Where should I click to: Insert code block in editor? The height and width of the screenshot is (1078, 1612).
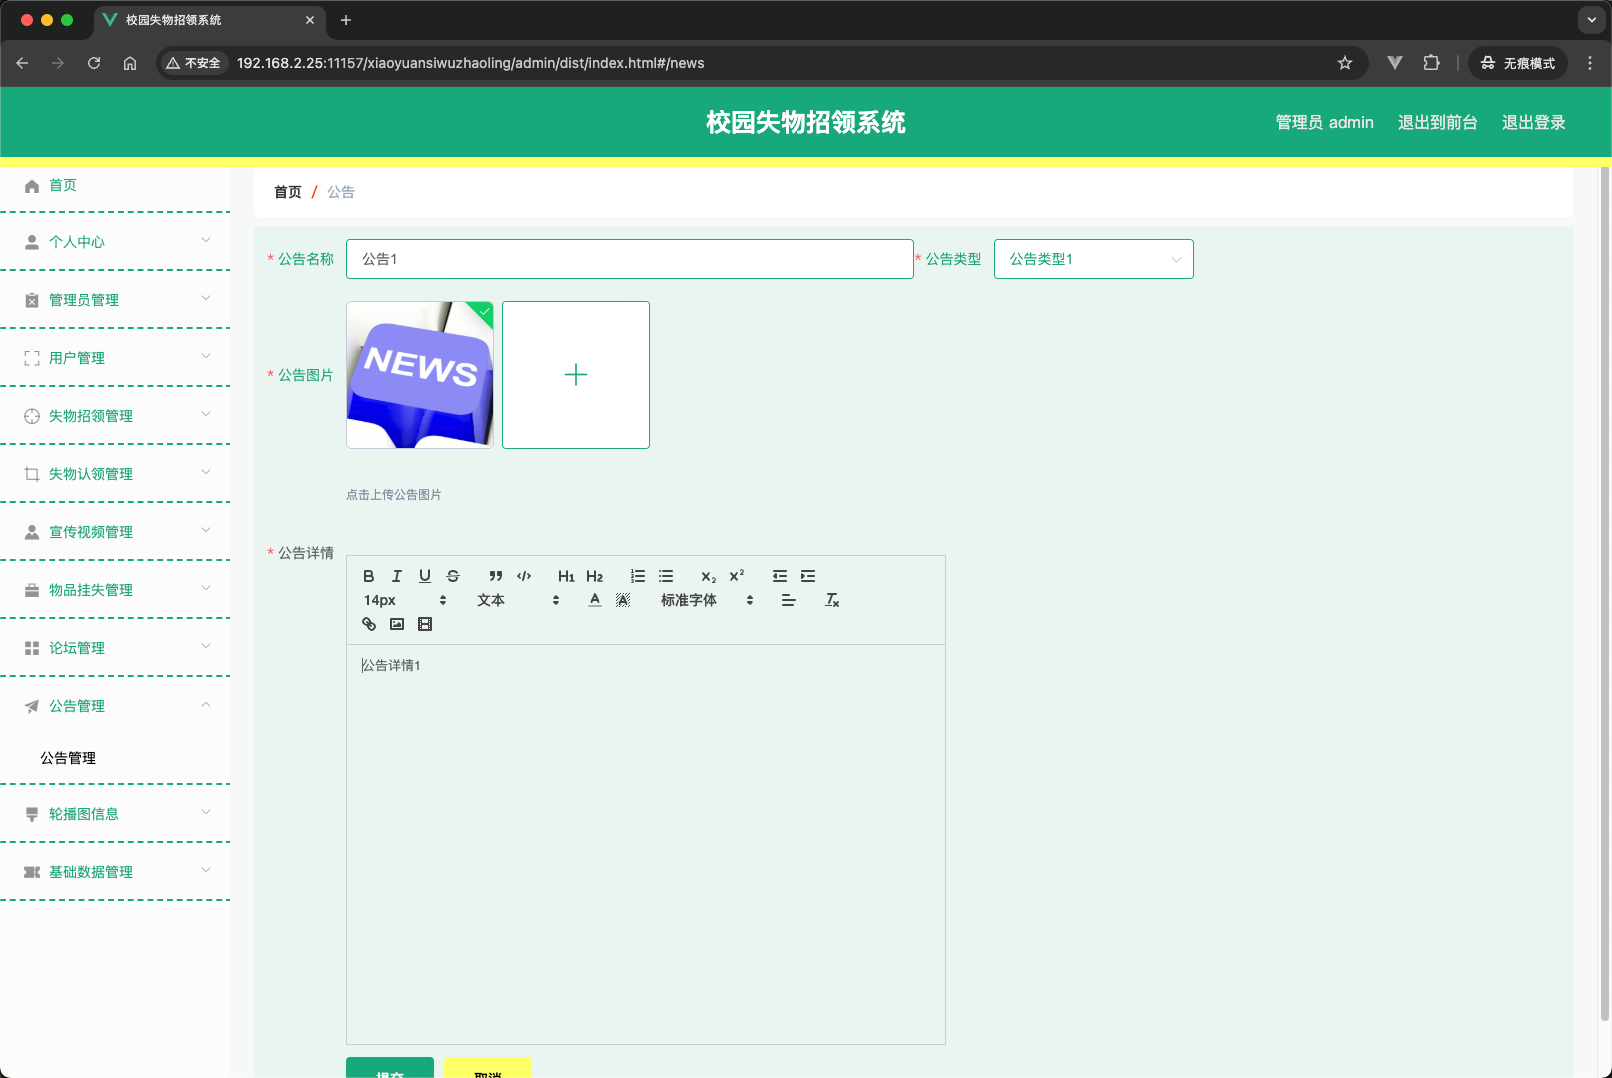524,576
